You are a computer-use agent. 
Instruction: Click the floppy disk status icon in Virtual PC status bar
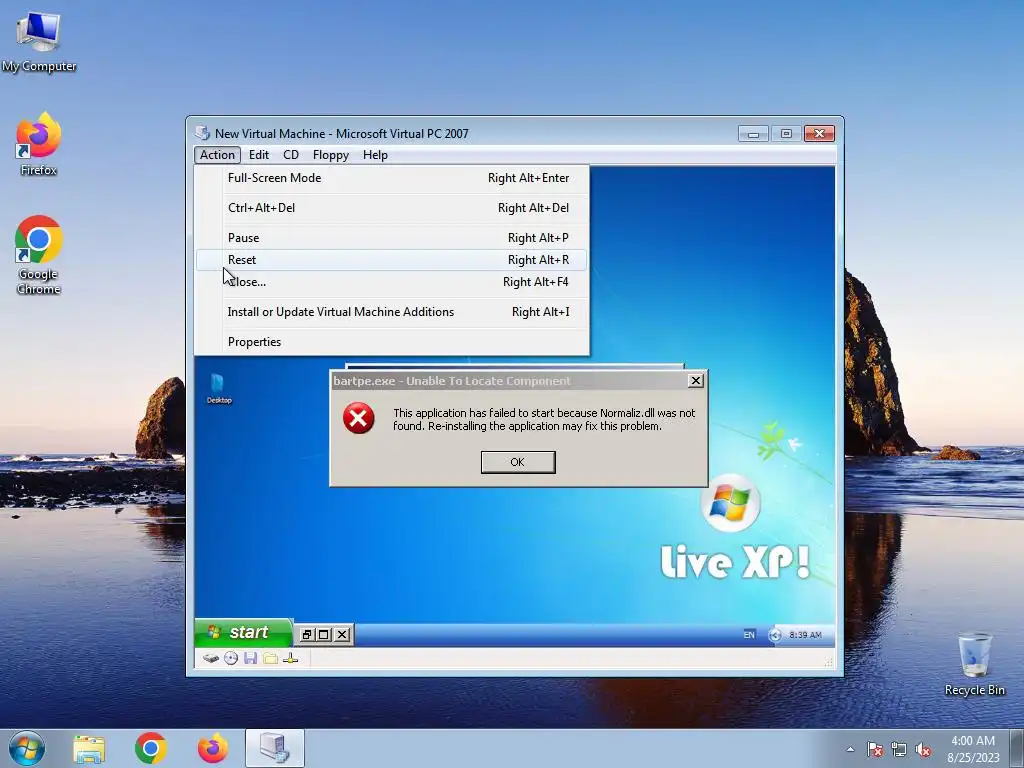pyautogui.click(x=250, y=658)
